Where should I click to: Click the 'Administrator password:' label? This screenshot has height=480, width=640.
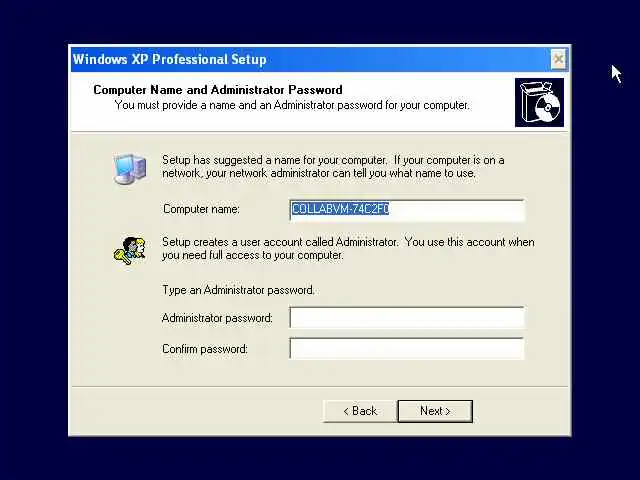pyautogui.click(x=217, y=318)
